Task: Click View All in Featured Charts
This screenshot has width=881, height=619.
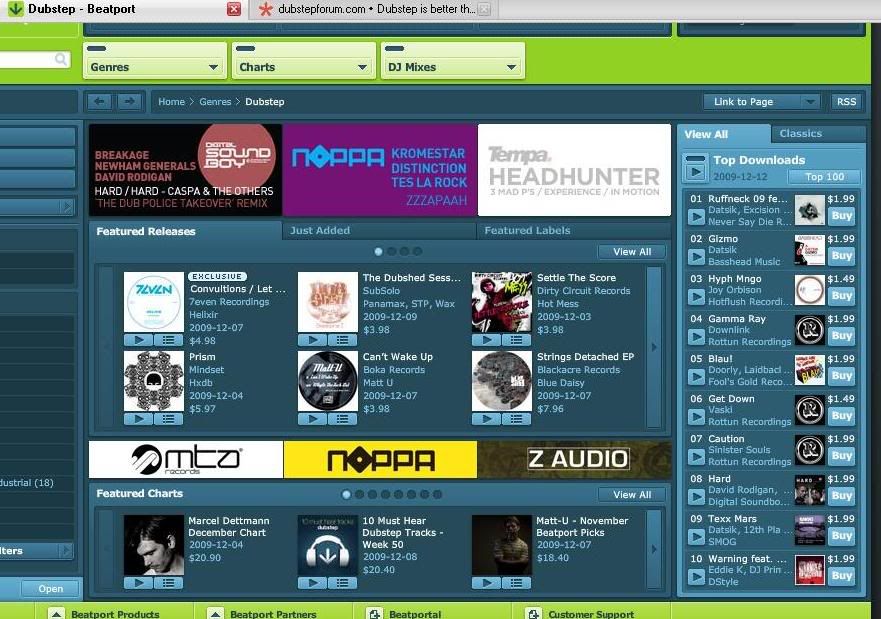Action: coord(632,495)
